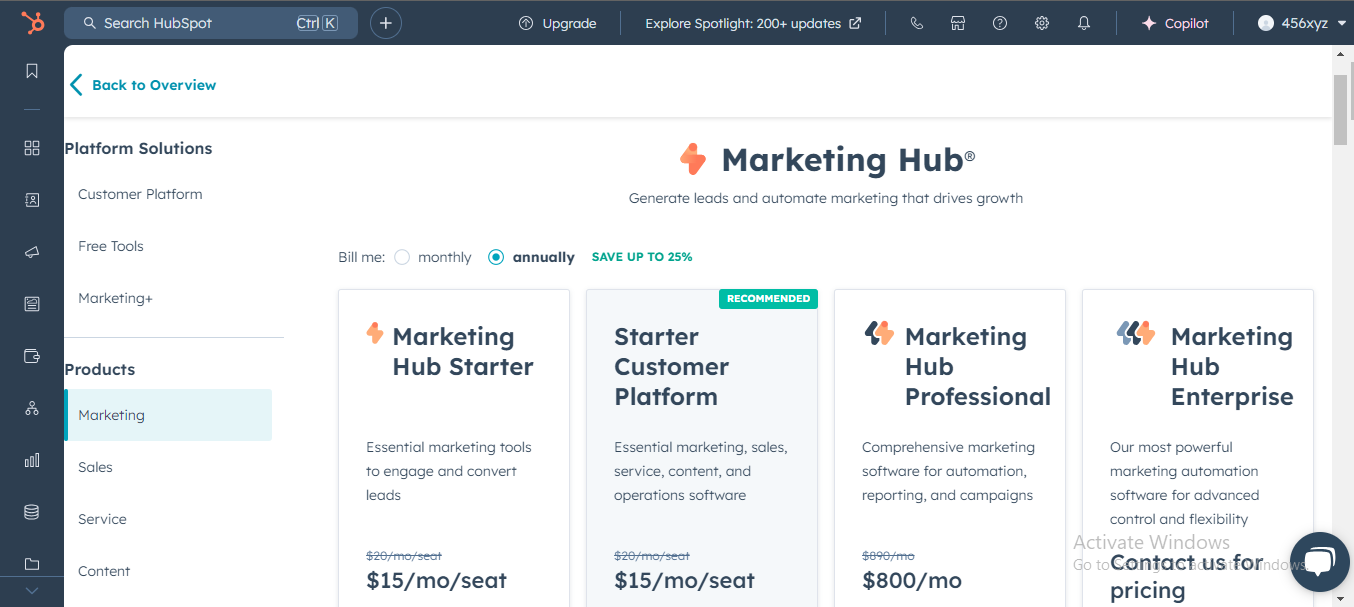The image size is (1354, 607).
Task: Click the page's vertical scrollbar thumb
Action: pos(1340,110)
